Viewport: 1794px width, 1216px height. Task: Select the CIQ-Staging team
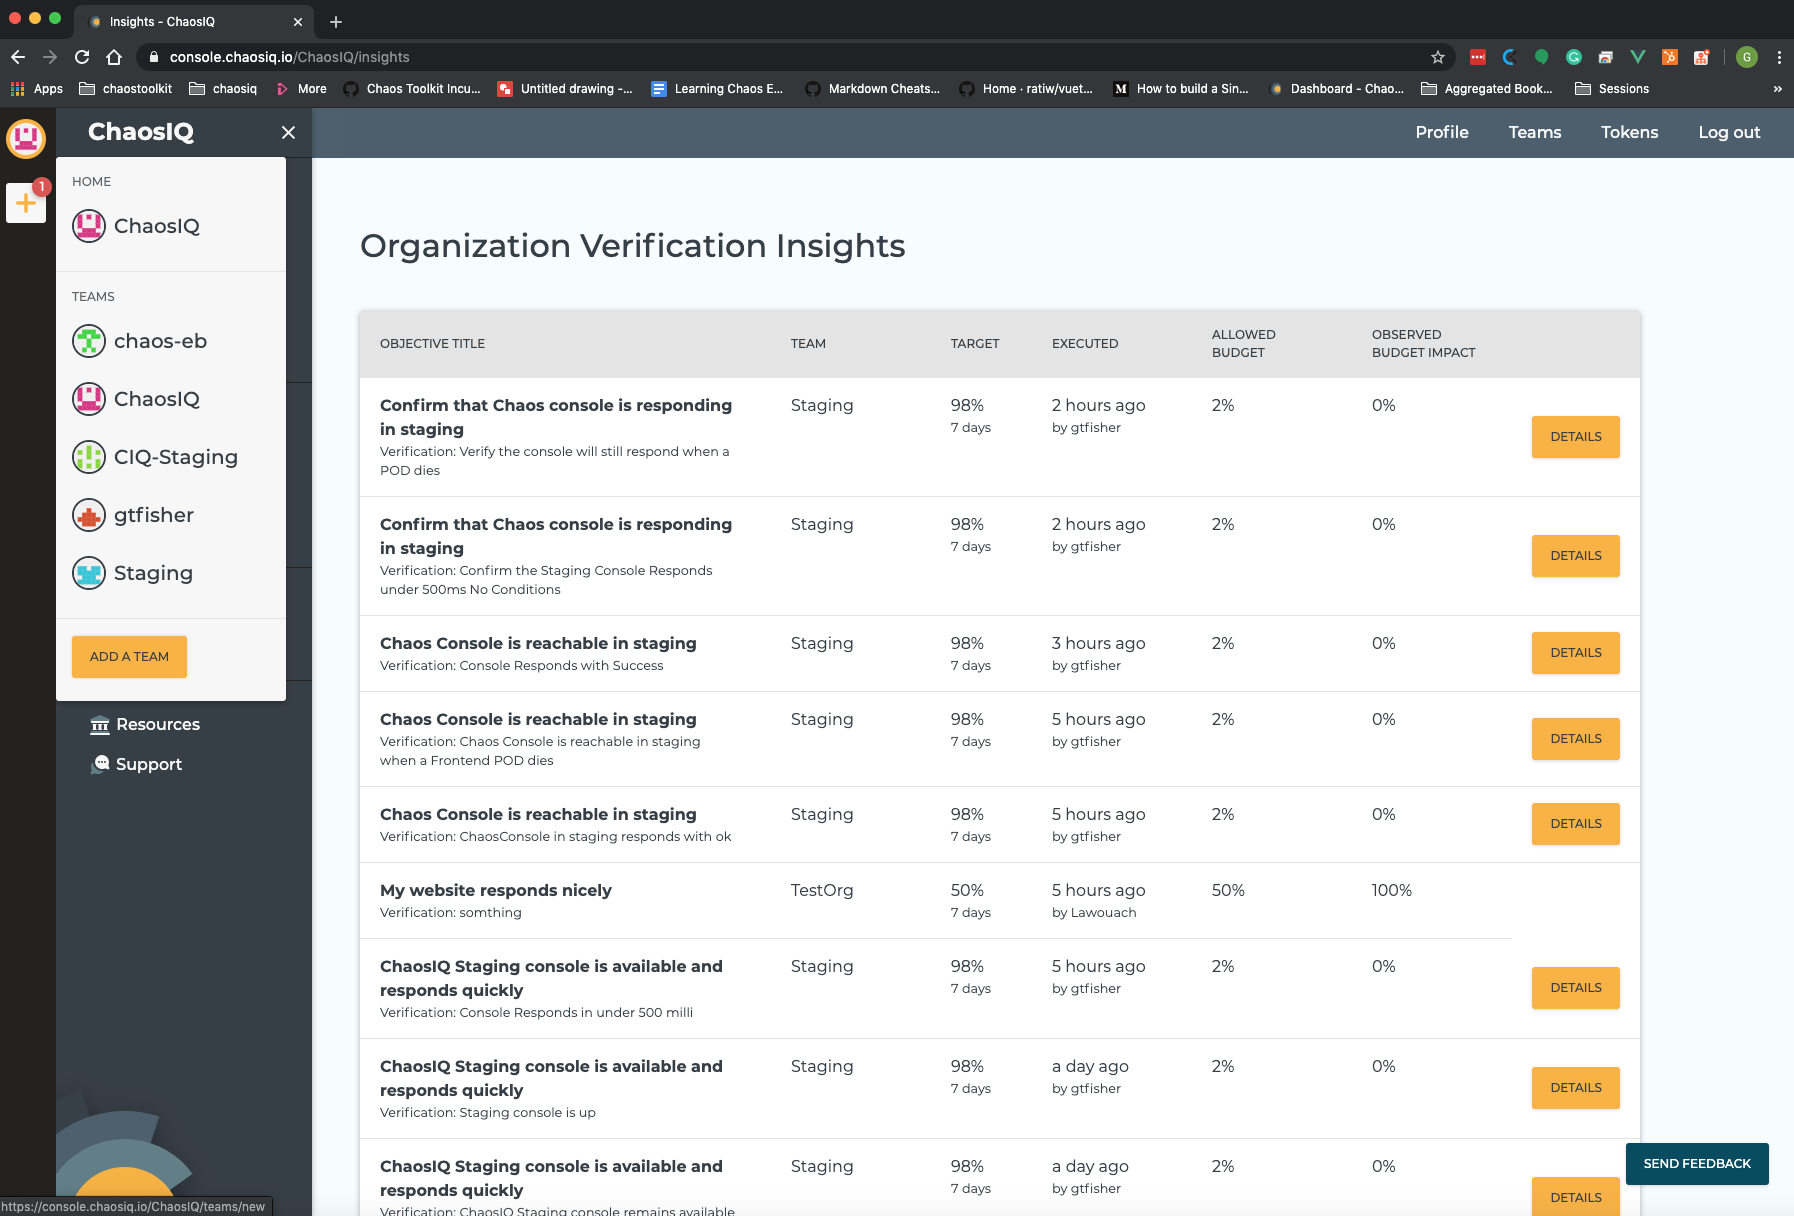click(x=155, y=457)
